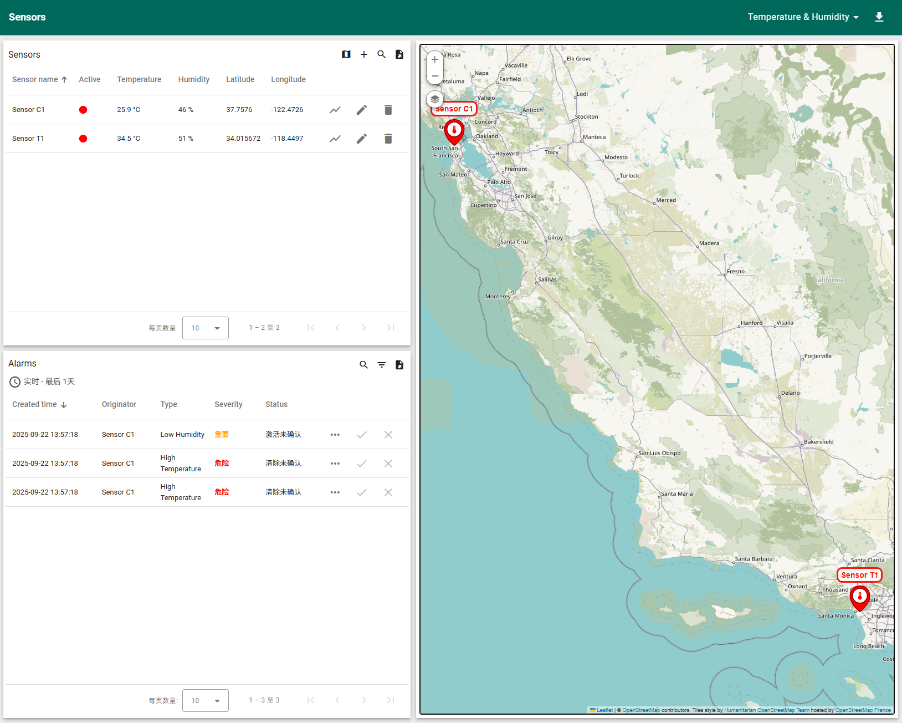Delete Sensor C1 using the trash icon
The image size is (902, 723).
pyautogui.click(x=388, y=110)
